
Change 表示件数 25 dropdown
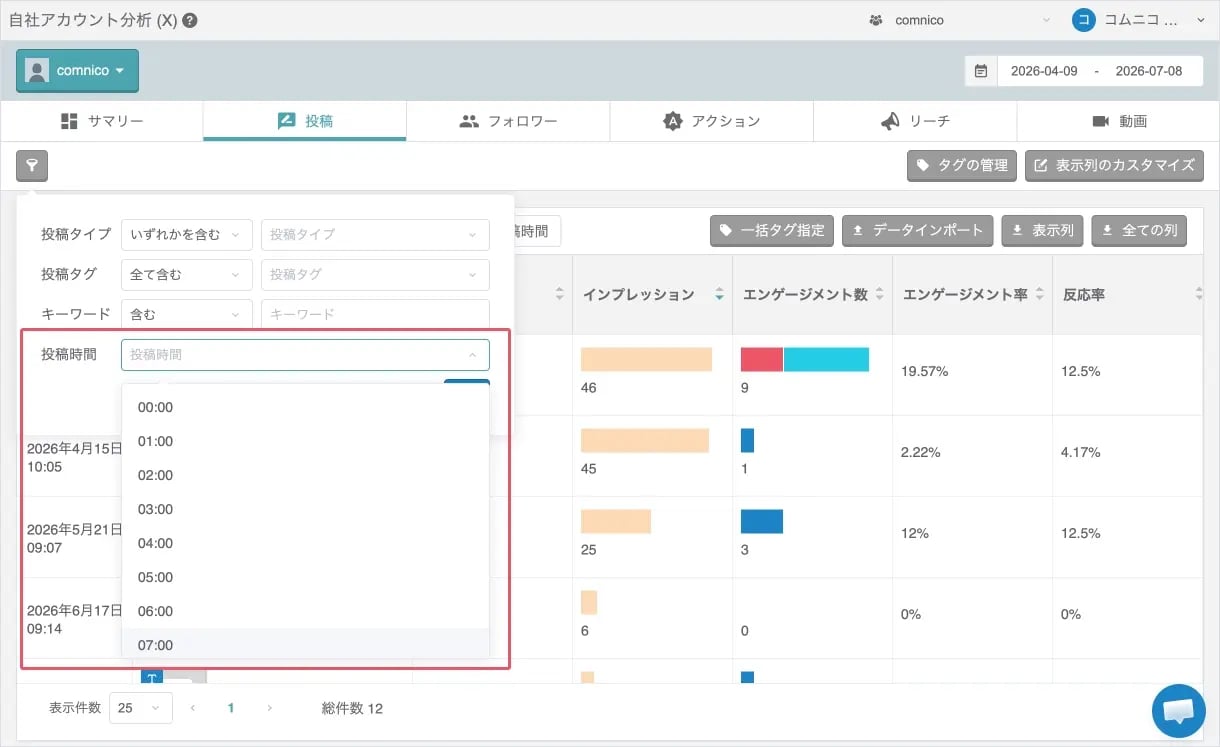tap(140, 708)
